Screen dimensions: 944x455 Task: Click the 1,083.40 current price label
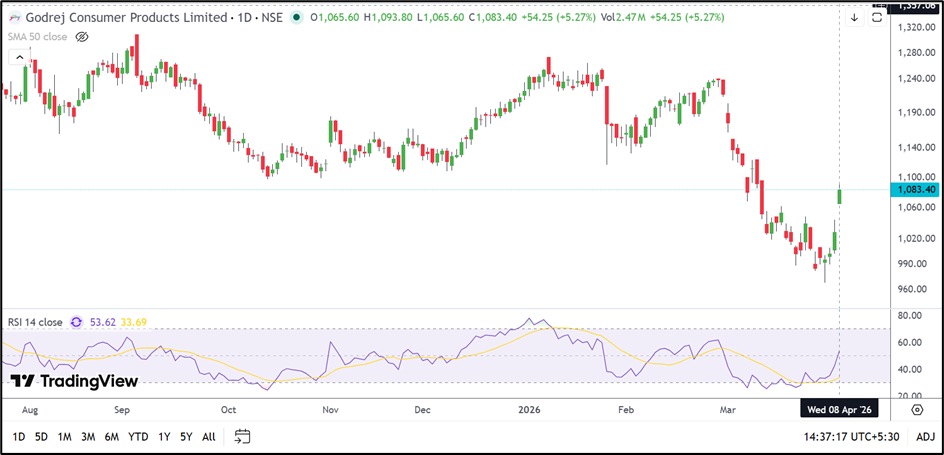coord(917,189)
